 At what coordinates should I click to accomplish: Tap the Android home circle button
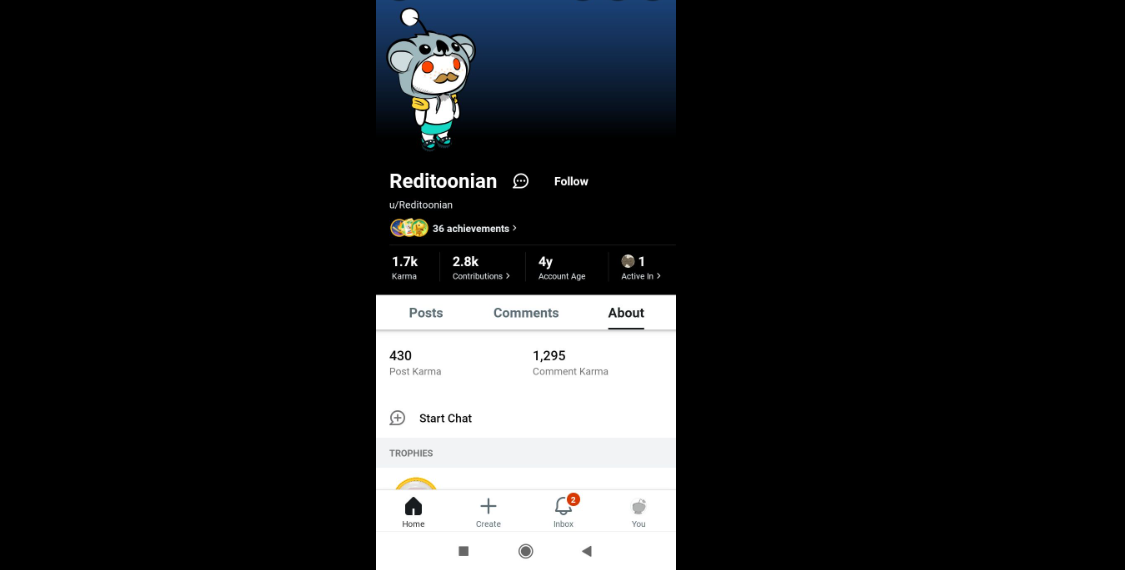click(526, 551)
